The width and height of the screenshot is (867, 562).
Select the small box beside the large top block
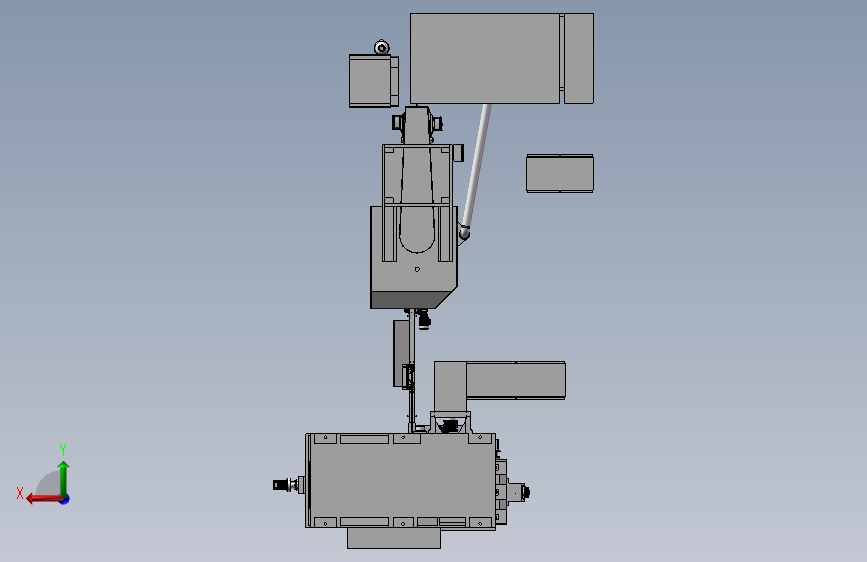coord(373,81)
